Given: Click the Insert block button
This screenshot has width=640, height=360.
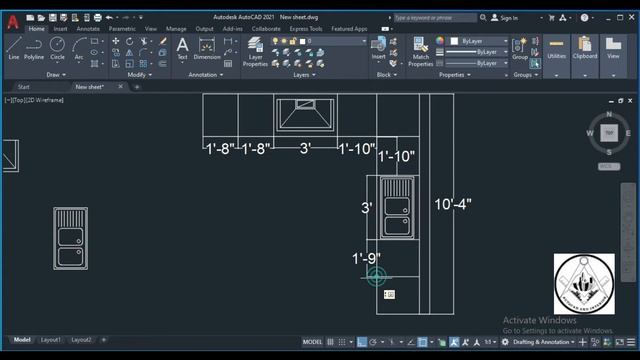Looking at the screenshot, I should click(378, 48).
